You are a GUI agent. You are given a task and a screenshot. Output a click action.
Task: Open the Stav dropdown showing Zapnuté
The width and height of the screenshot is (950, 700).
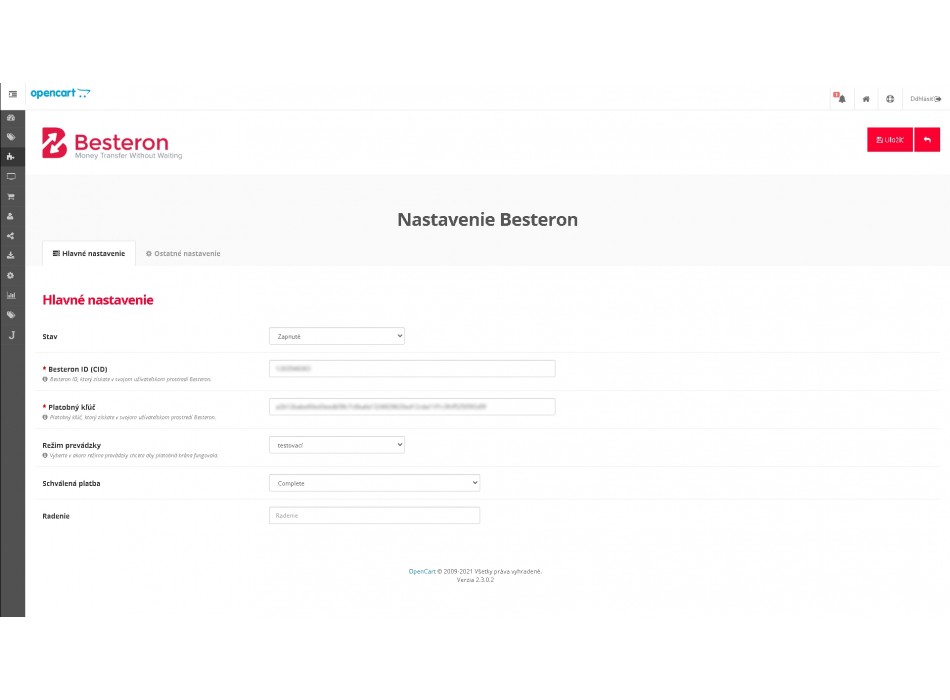click(337, 336)
